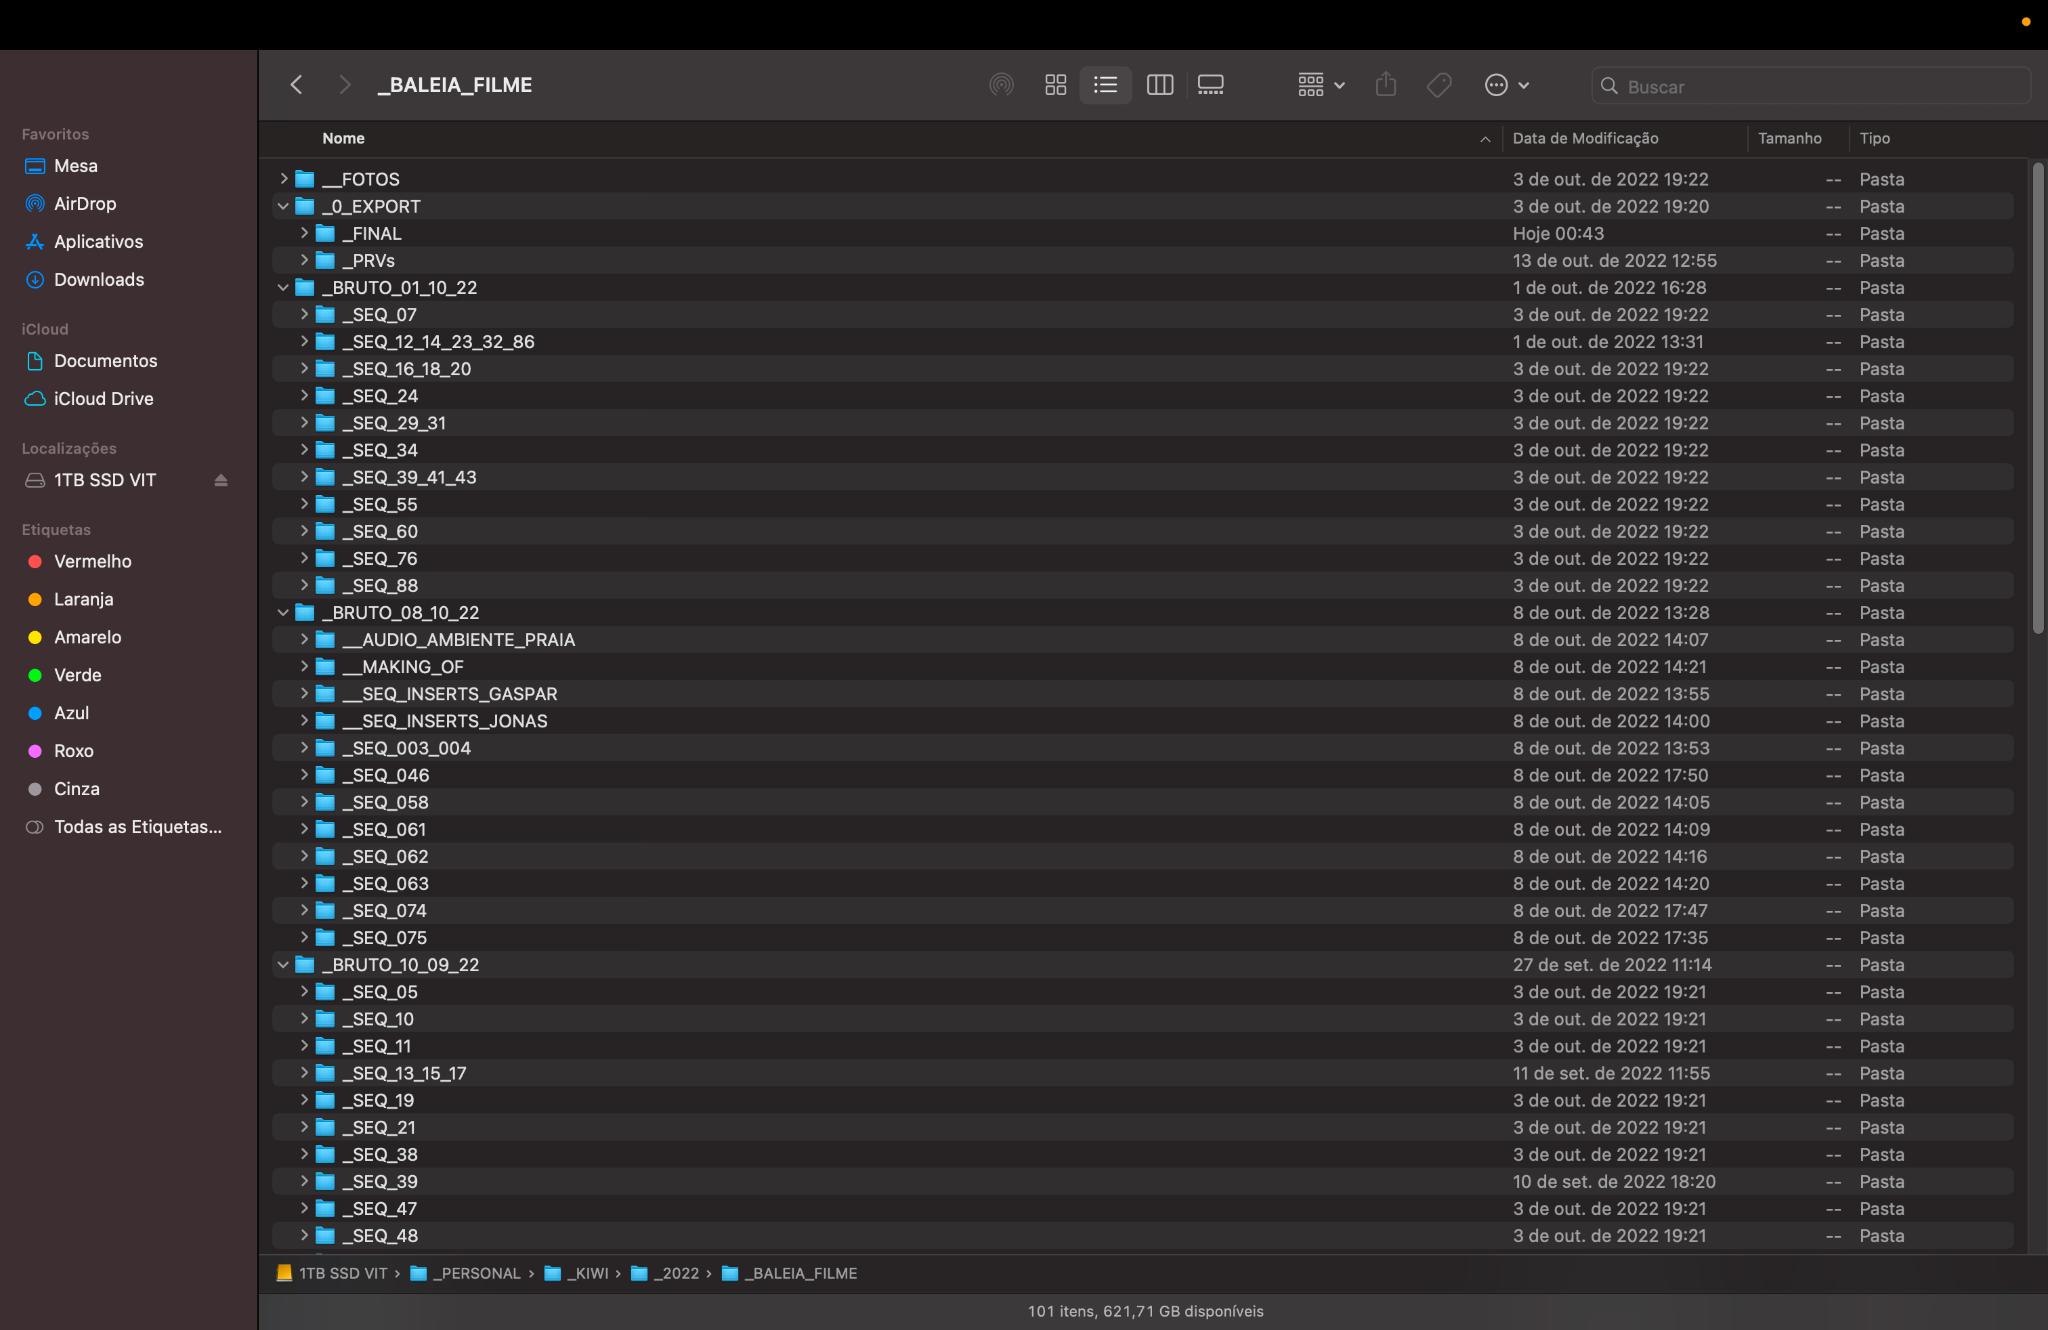This screenshot has width=2048, height=1330.
Task: Open the more actions ellipsis menu
Action: (1506, 85)
